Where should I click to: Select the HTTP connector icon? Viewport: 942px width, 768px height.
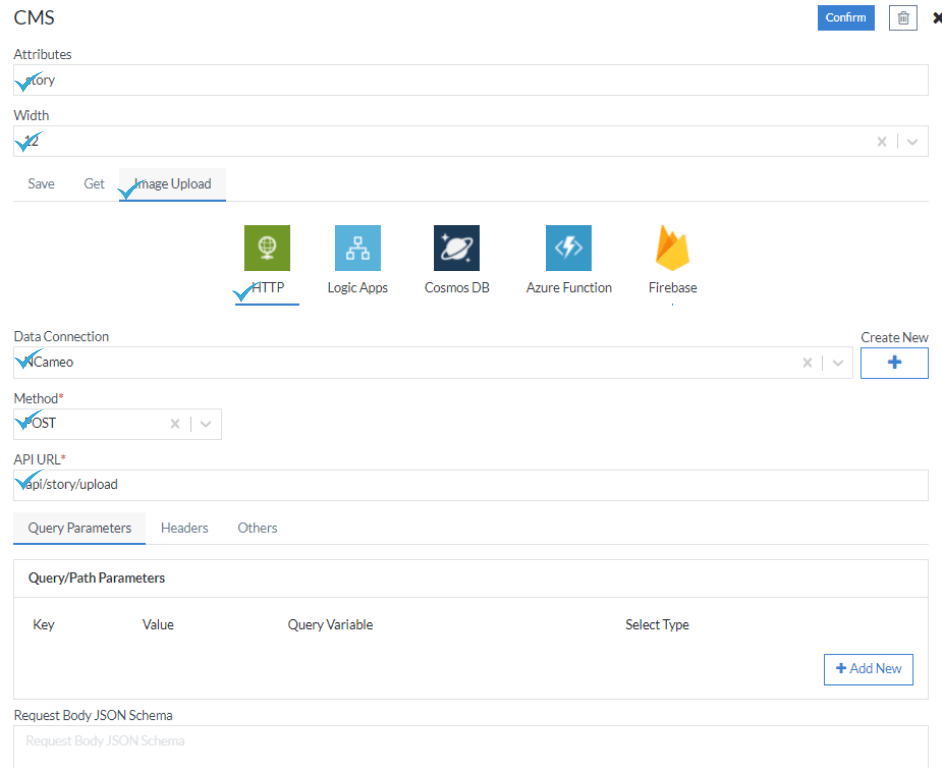(x=267, y=248)
